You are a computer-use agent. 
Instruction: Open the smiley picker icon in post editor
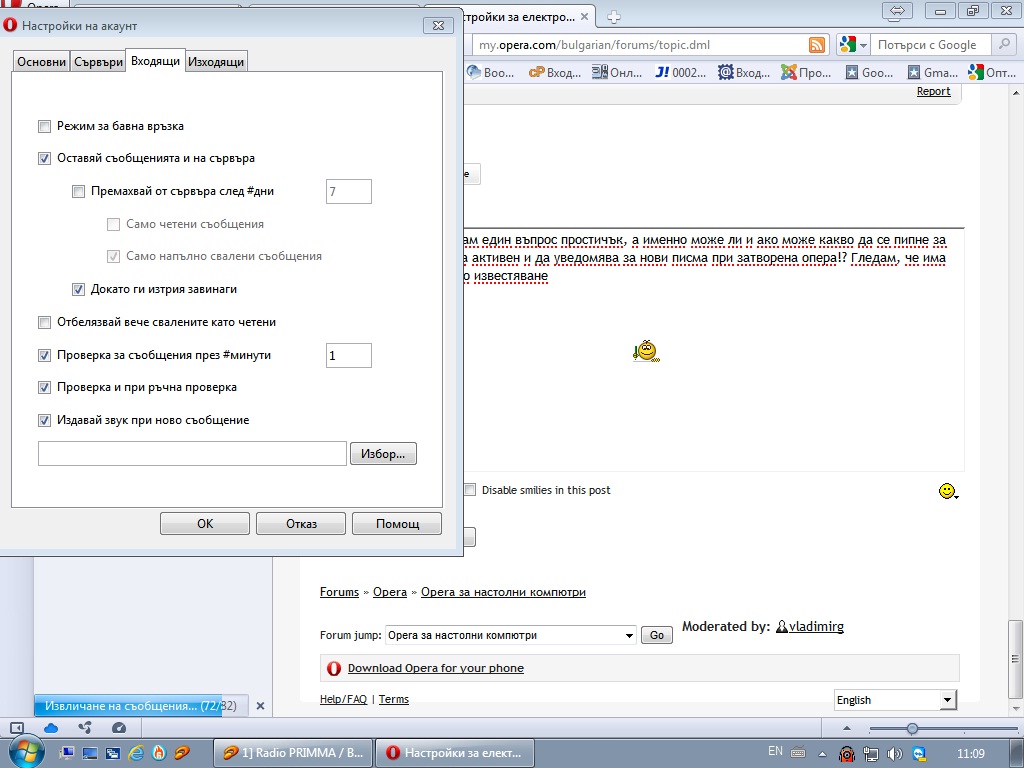tap(947, 490)
